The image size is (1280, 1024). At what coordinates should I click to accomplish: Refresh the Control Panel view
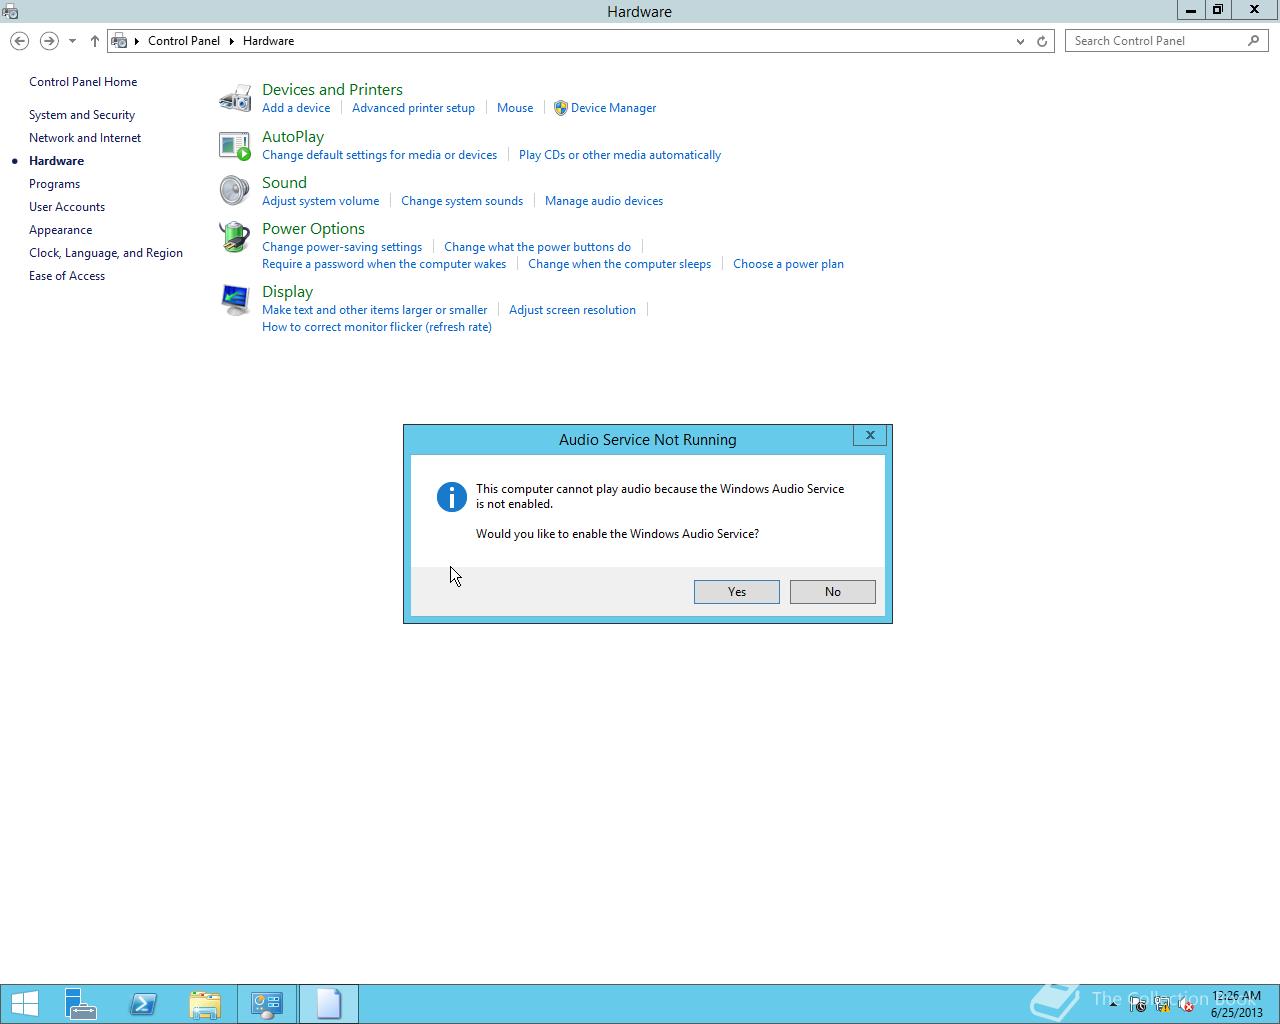(x=1042, y=41)
